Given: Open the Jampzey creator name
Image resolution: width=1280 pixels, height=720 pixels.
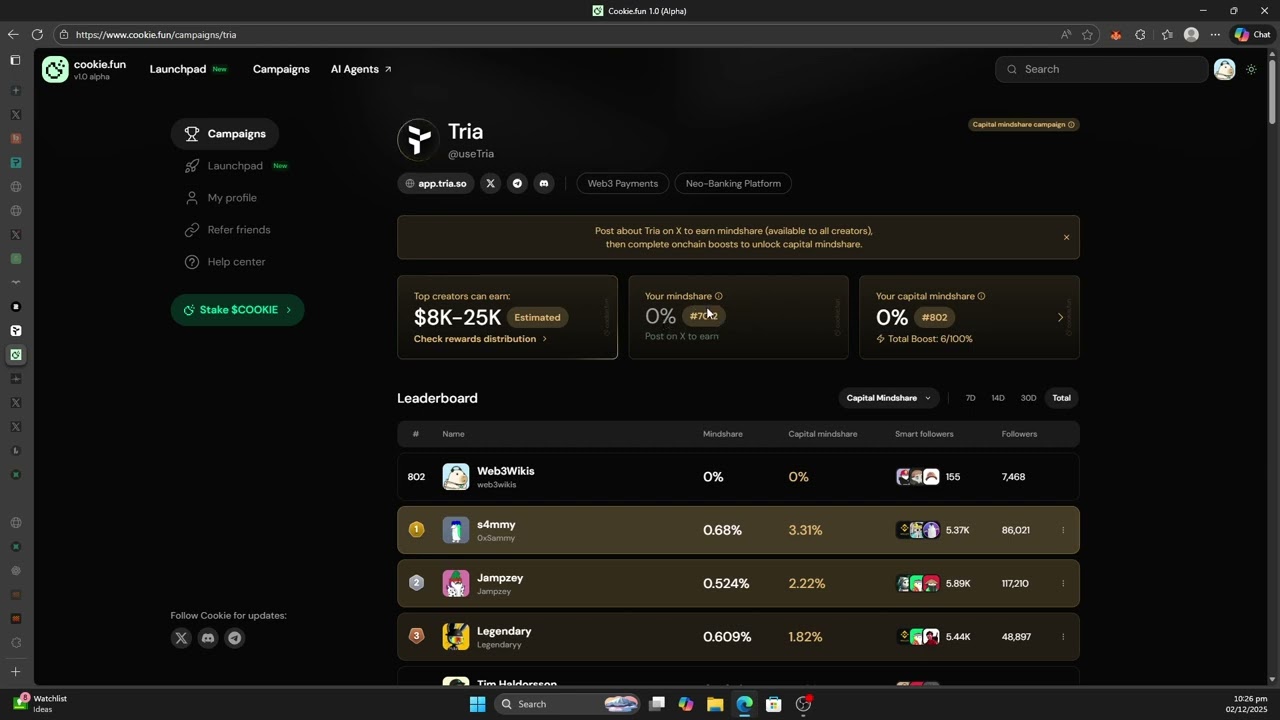Looking at the screenshot, I should click(500, 578).
